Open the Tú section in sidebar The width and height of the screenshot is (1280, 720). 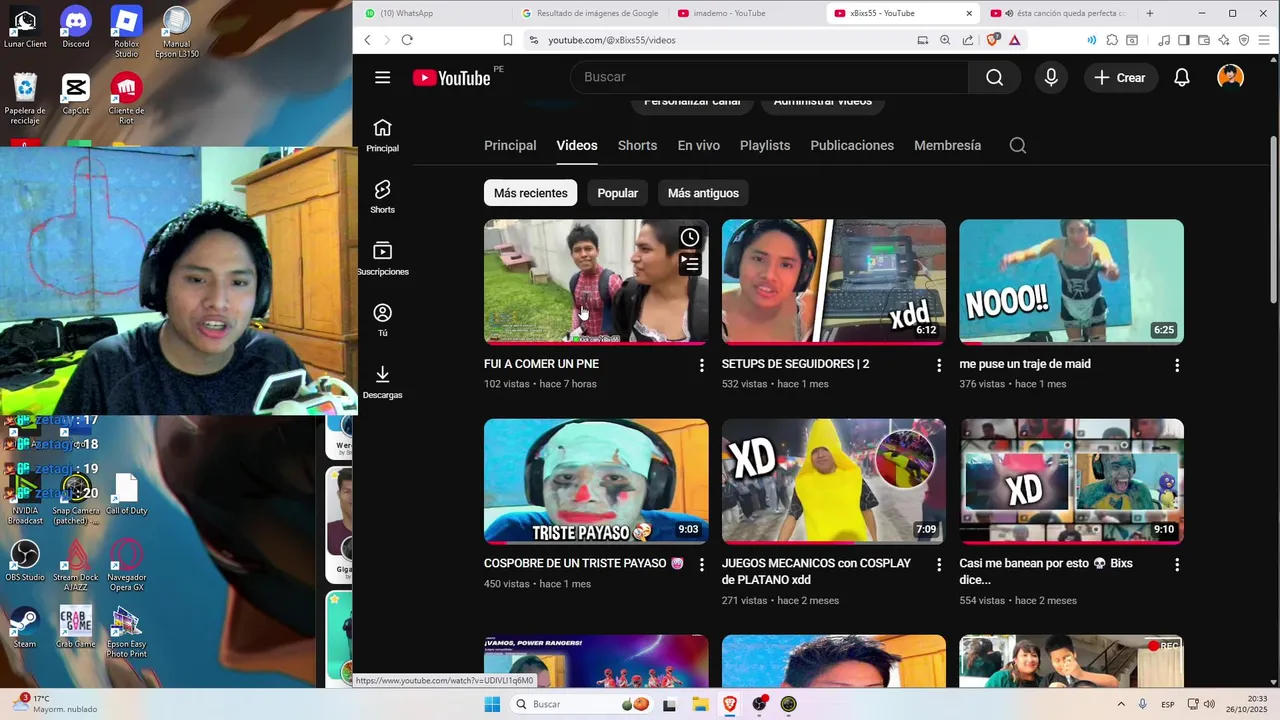(x=382, y=320)
